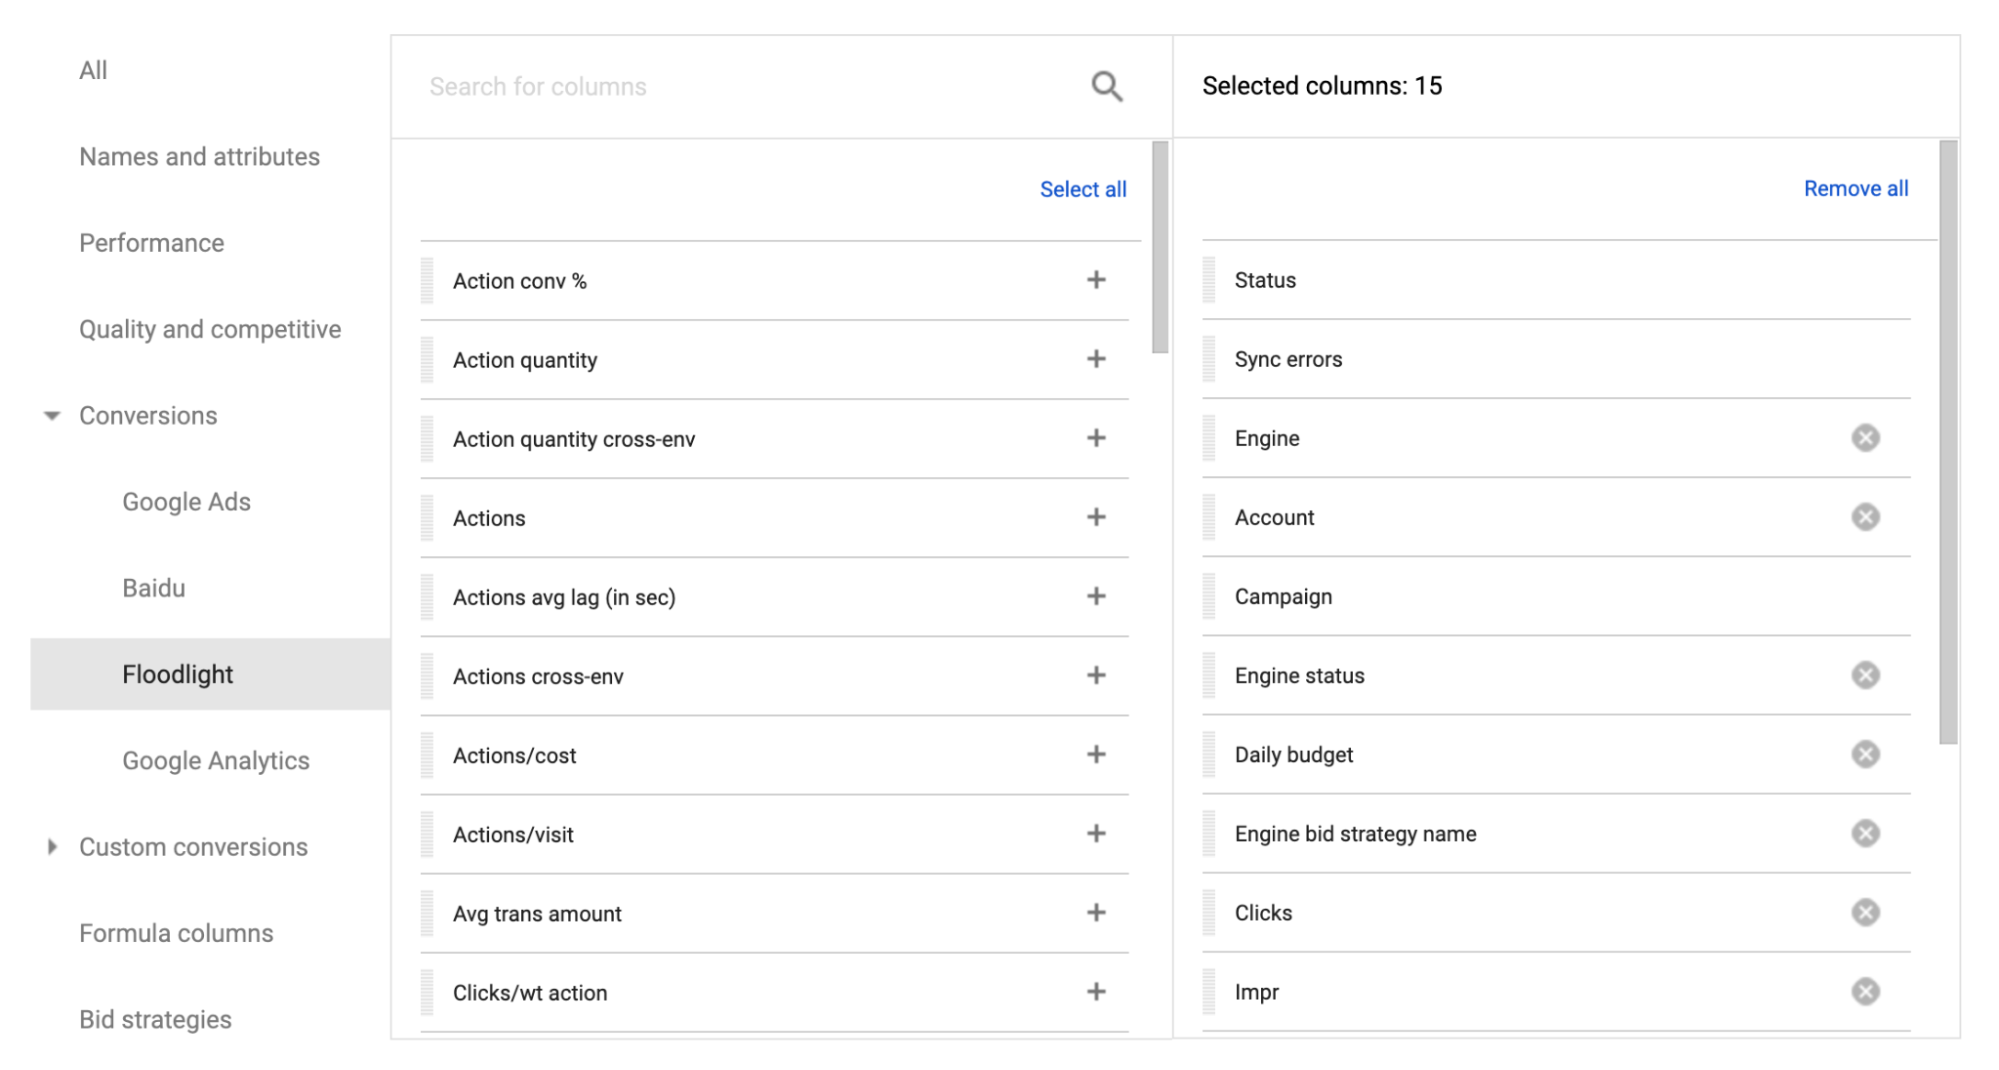Switch to the Google Analytics category
1999x1070 pixels.
[215, 760]
